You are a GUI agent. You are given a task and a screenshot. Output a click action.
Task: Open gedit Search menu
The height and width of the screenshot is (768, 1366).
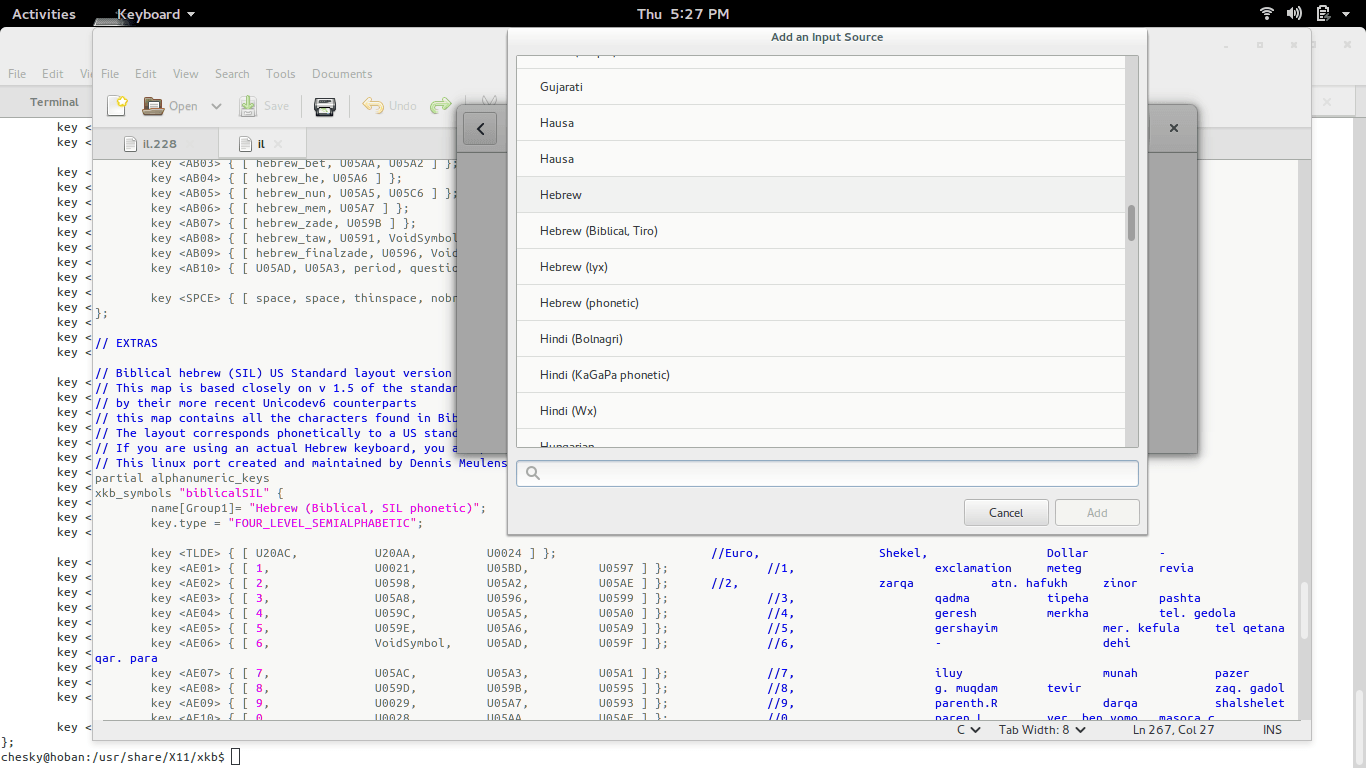click(x=232, y=74)
